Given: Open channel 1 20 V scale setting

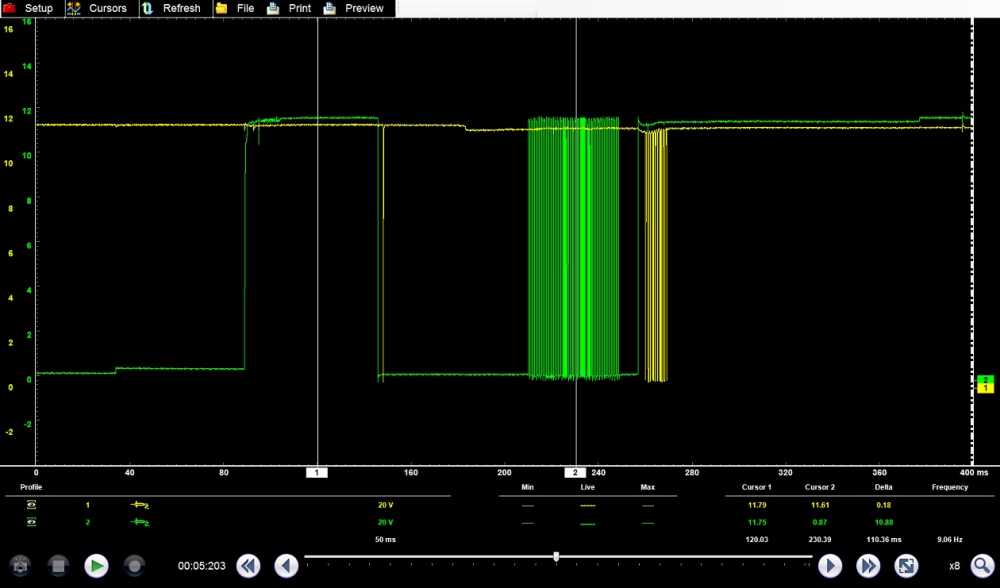Looking at the screenshot, I should [x=383, y=506].
